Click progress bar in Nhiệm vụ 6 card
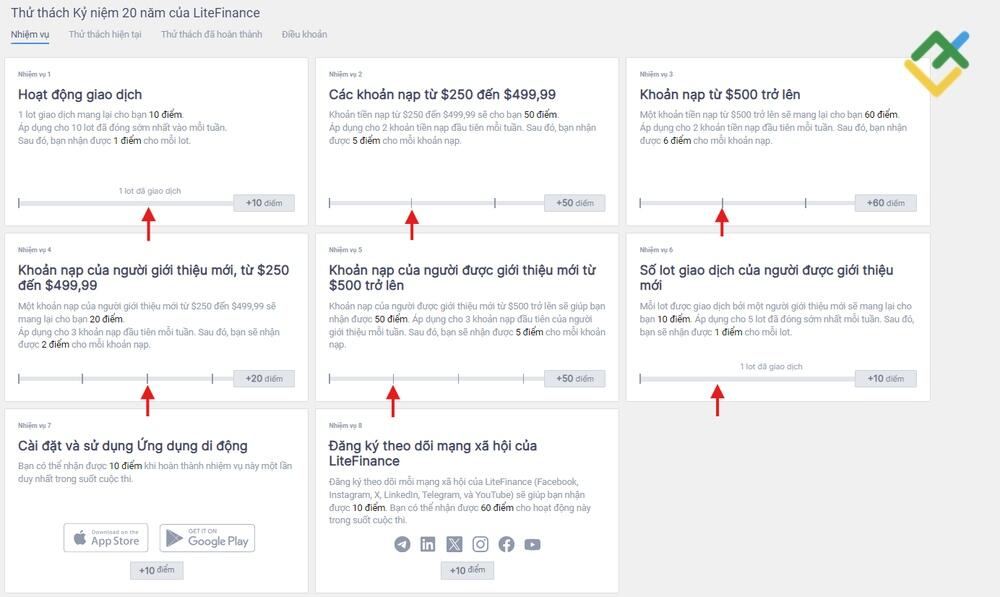 pos(747,378)
